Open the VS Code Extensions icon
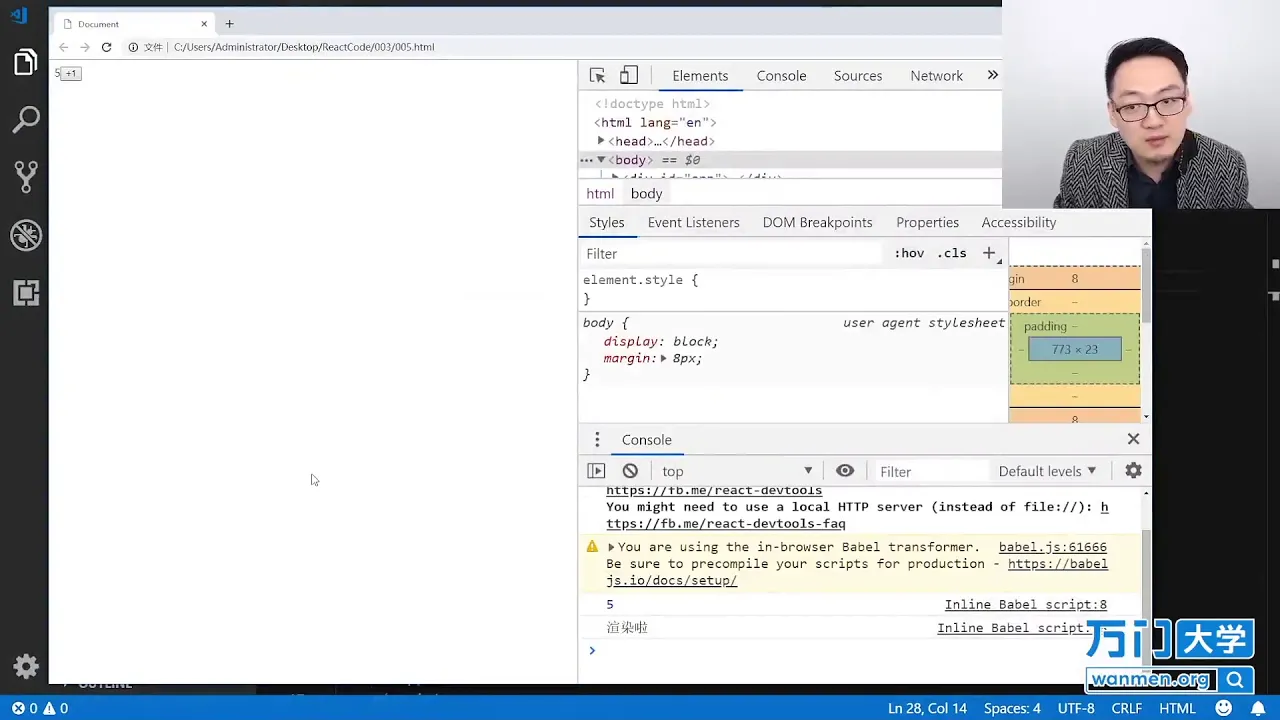The height and width of the screenshot is (720, 1280). (x=25, y=292)
